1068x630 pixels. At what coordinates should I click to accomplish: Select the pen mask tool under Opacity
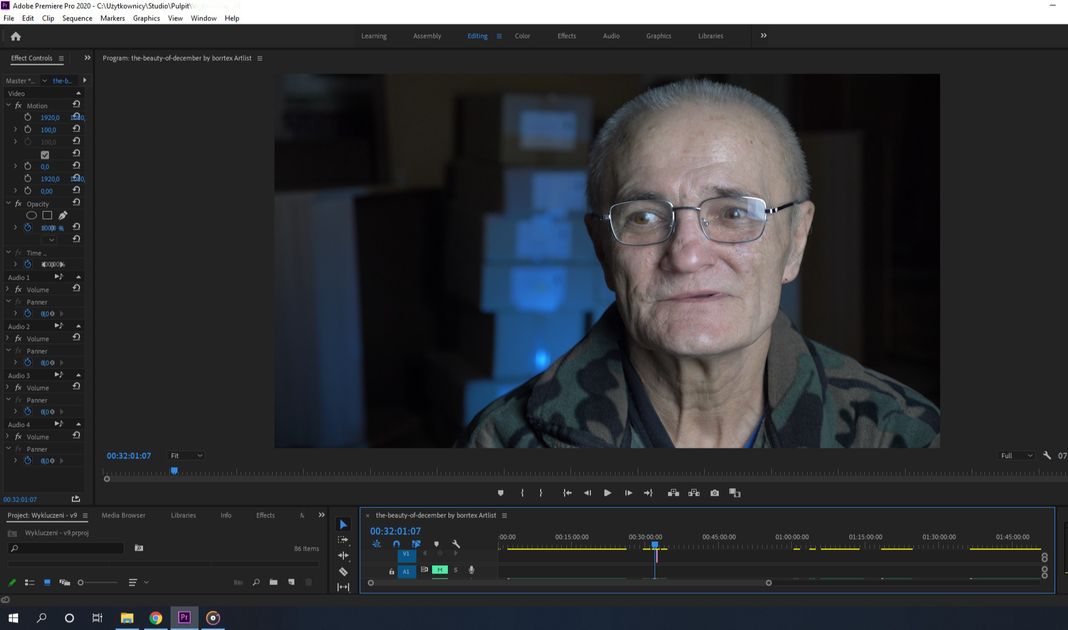[x=63, y=215]
